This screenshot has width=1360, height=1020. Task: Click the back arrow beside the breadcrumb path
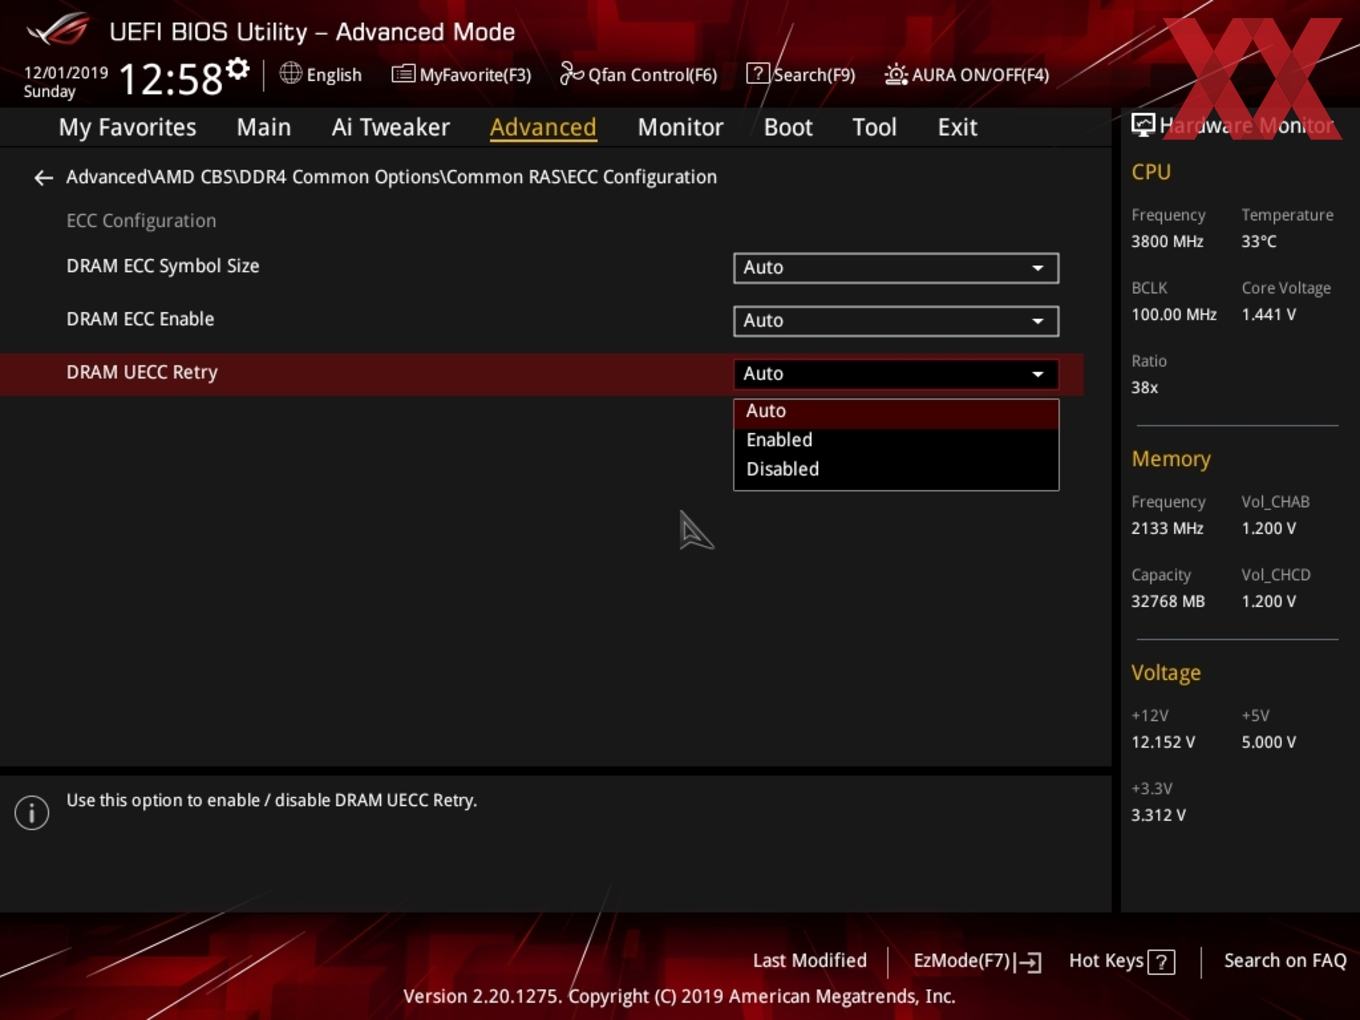43,178
